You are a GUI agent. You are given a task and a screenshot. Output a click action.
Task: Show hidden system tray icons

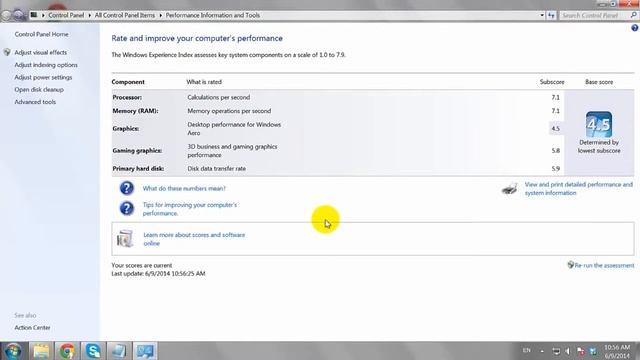tap(542, 351)
